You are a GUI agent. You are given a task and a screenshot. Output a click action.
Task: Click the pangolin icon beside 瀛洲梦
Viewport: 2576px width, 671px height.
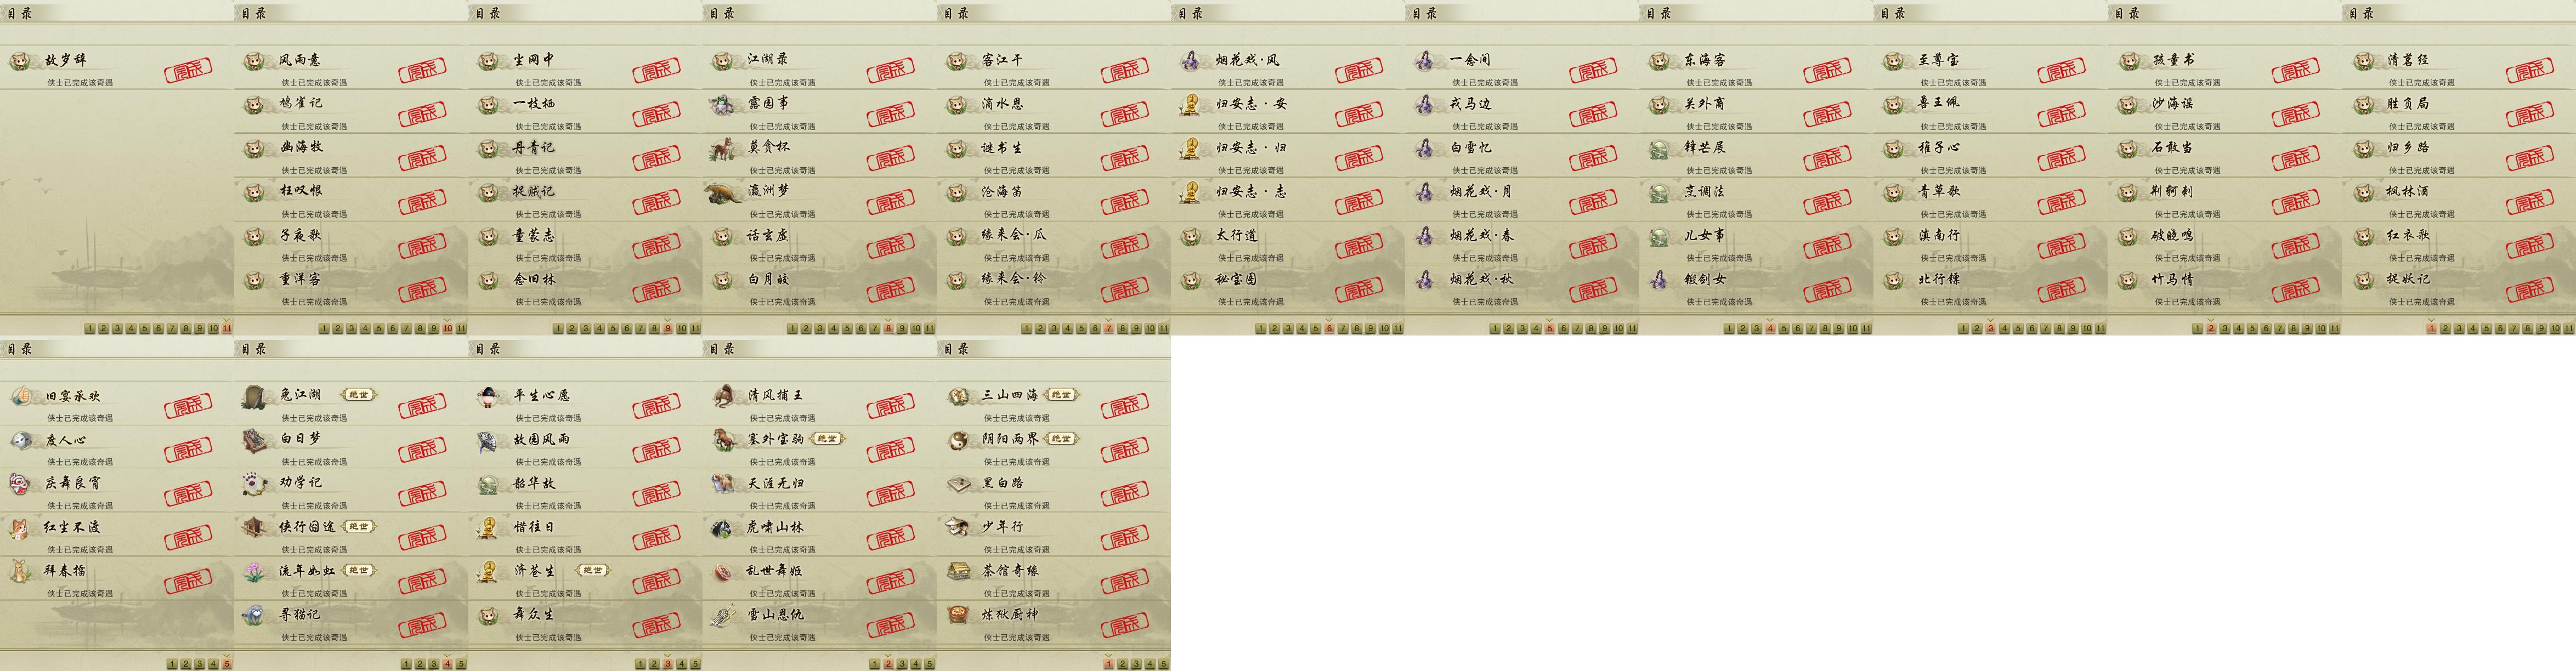tap(720, 191)
